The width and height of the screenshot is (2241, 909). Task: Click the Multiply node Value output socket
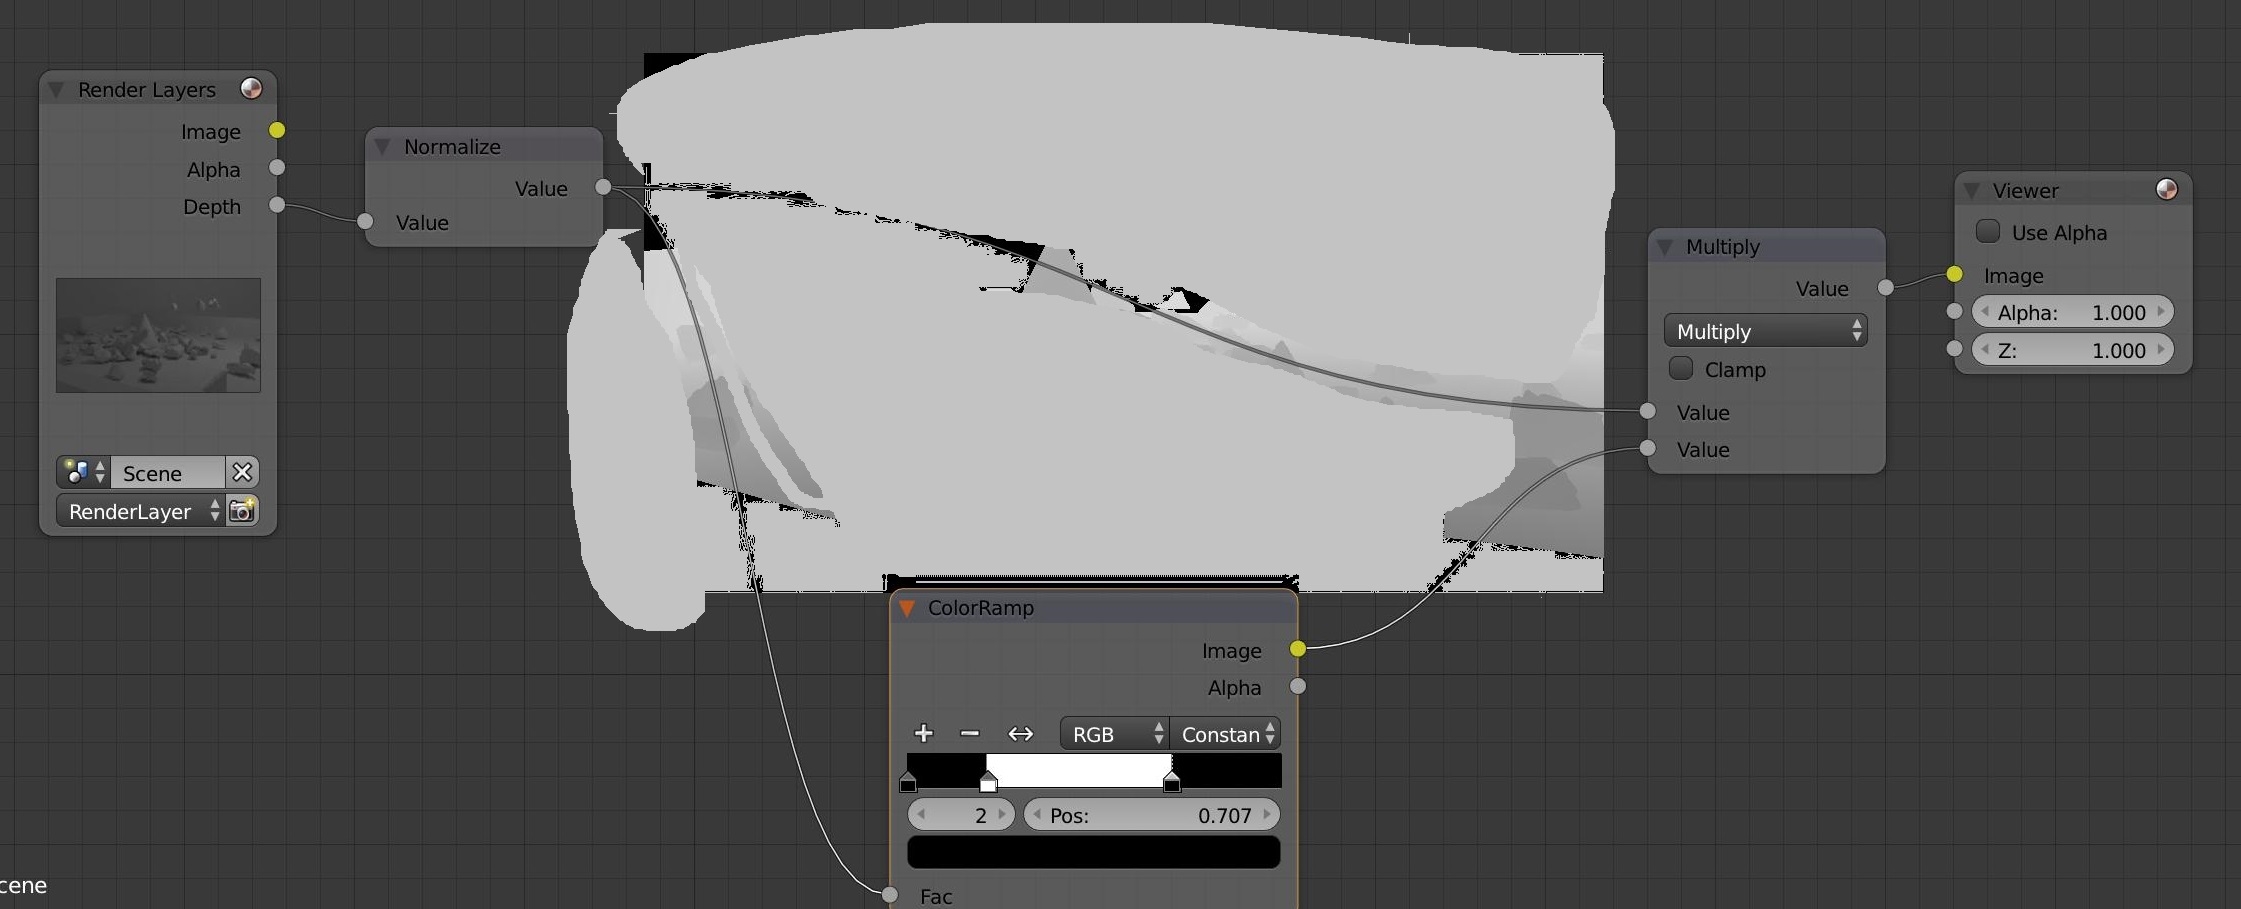coord(1886,288)
